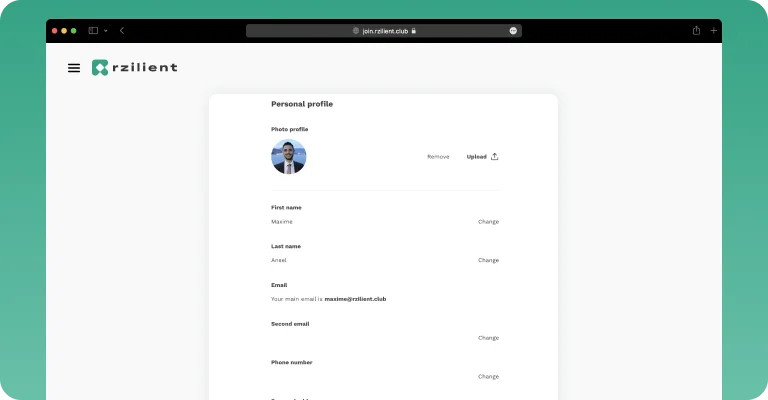Click the upload arrow icon
Image resolution: width=768 pixels, height=400 pixels.
(495, 157)
